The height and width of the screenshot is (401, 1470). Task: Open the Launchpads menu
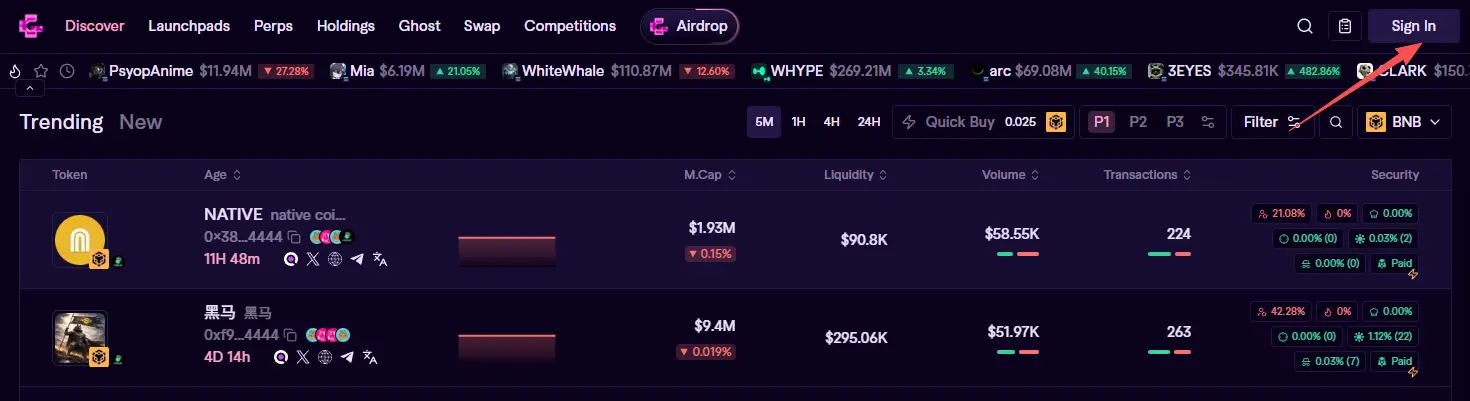[189, 26]
